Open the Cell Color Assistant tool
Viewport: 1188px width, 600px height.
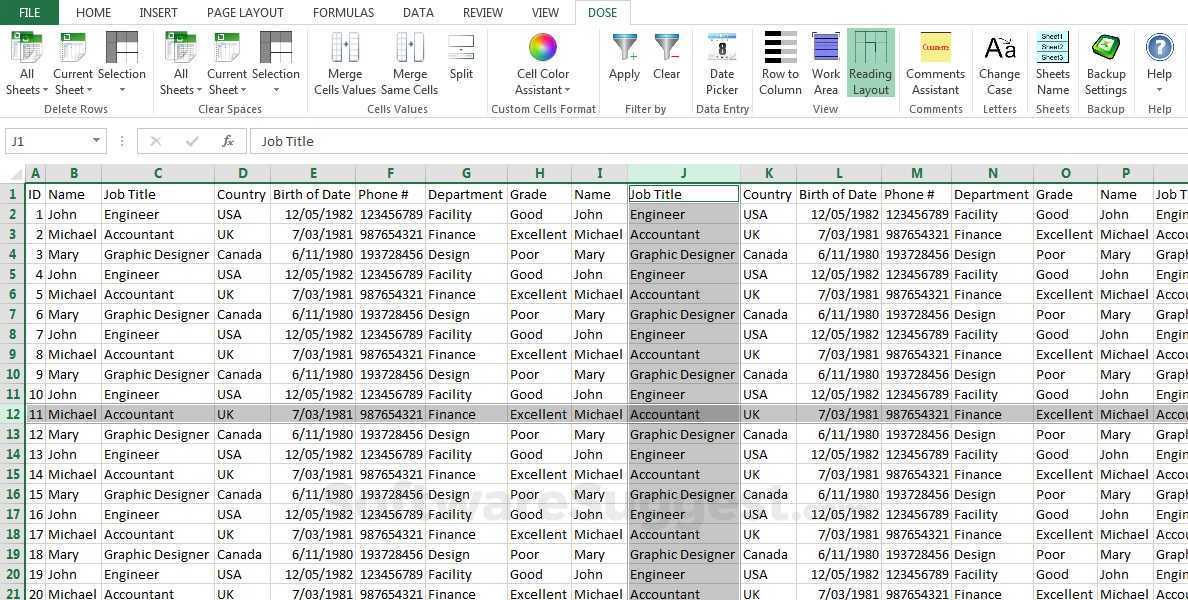[x=543, y=62]
